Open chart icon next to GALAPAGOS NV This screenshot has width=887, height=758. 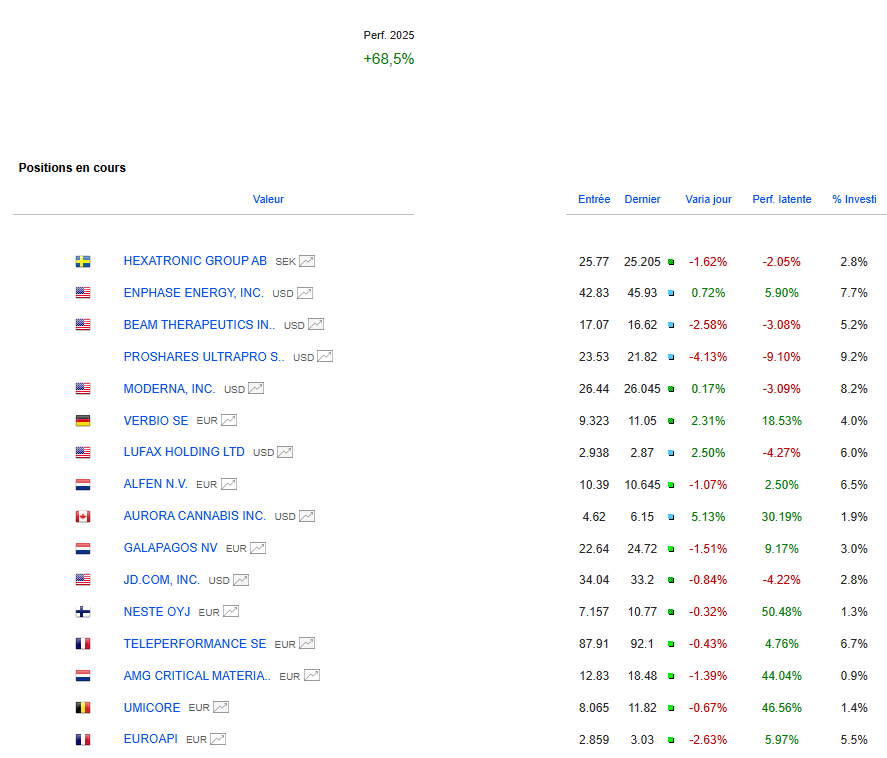click(258, 548)
